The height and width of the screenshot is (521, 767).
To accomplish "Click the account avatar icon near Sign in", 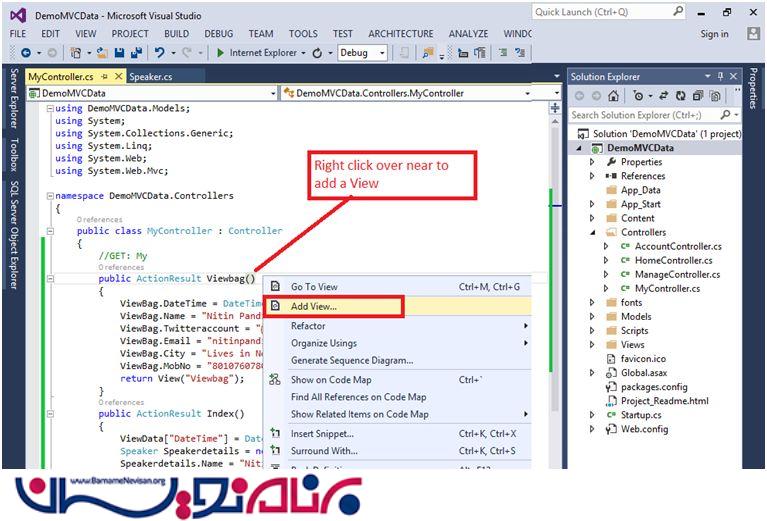I will [752, 33].
